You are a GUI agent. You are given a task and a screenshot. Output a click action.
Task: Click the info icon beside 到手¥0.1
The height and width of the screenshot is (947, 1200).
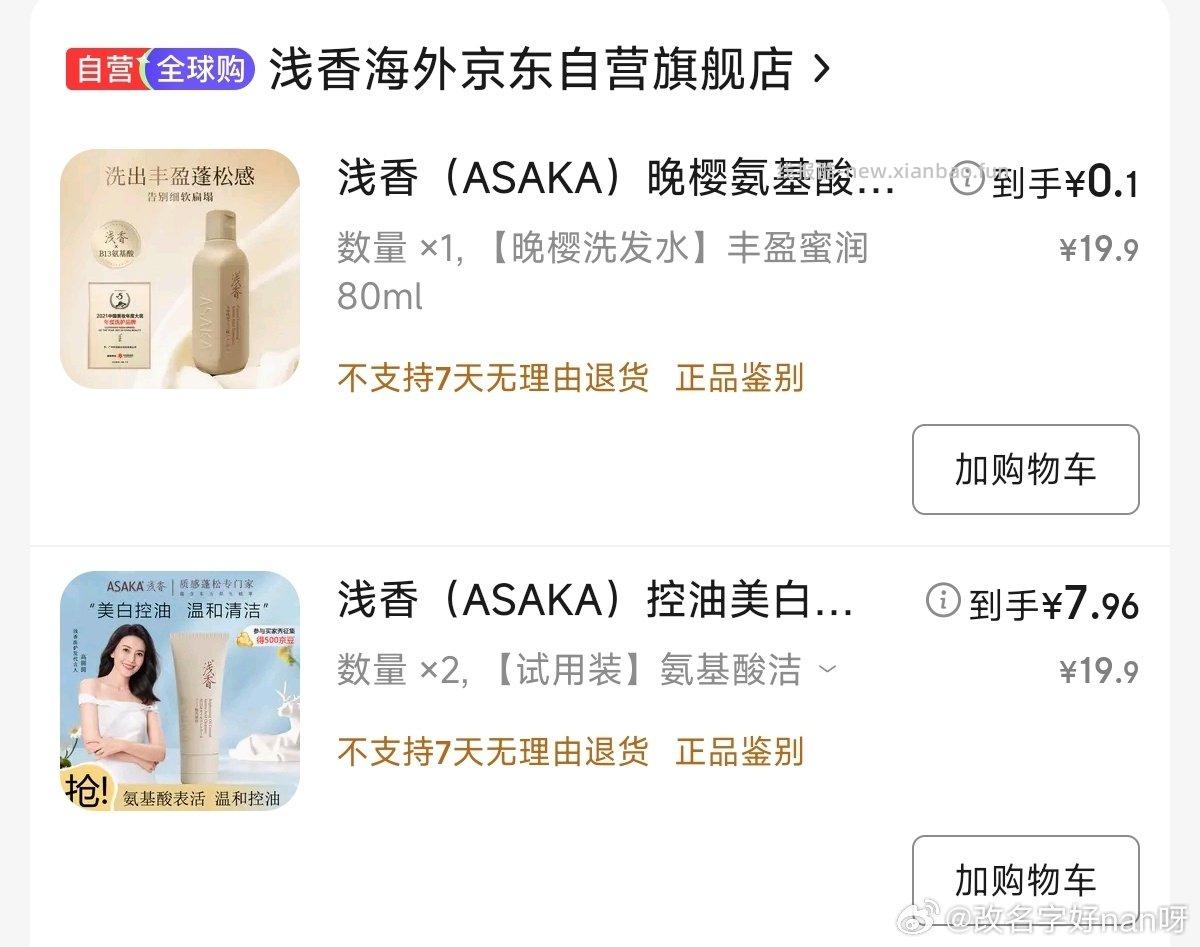click(x=967, y=177)
